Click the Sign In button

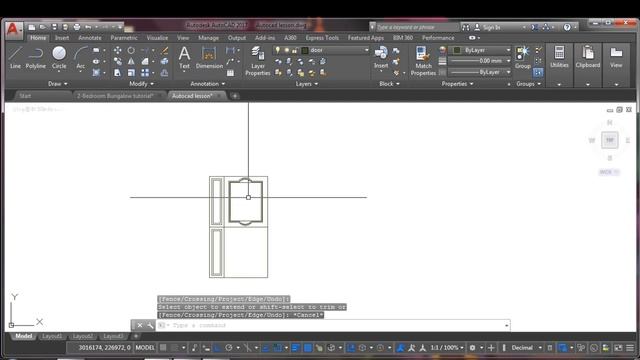coord(487,27)
